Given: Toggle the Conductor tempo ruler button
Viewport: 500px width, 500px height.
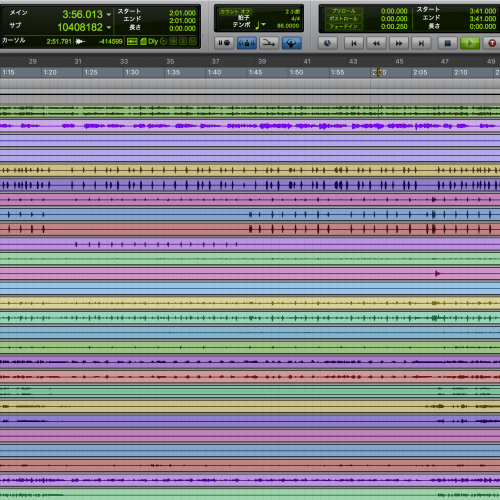Looking at the screenshot, I should (x=291, y=43).
